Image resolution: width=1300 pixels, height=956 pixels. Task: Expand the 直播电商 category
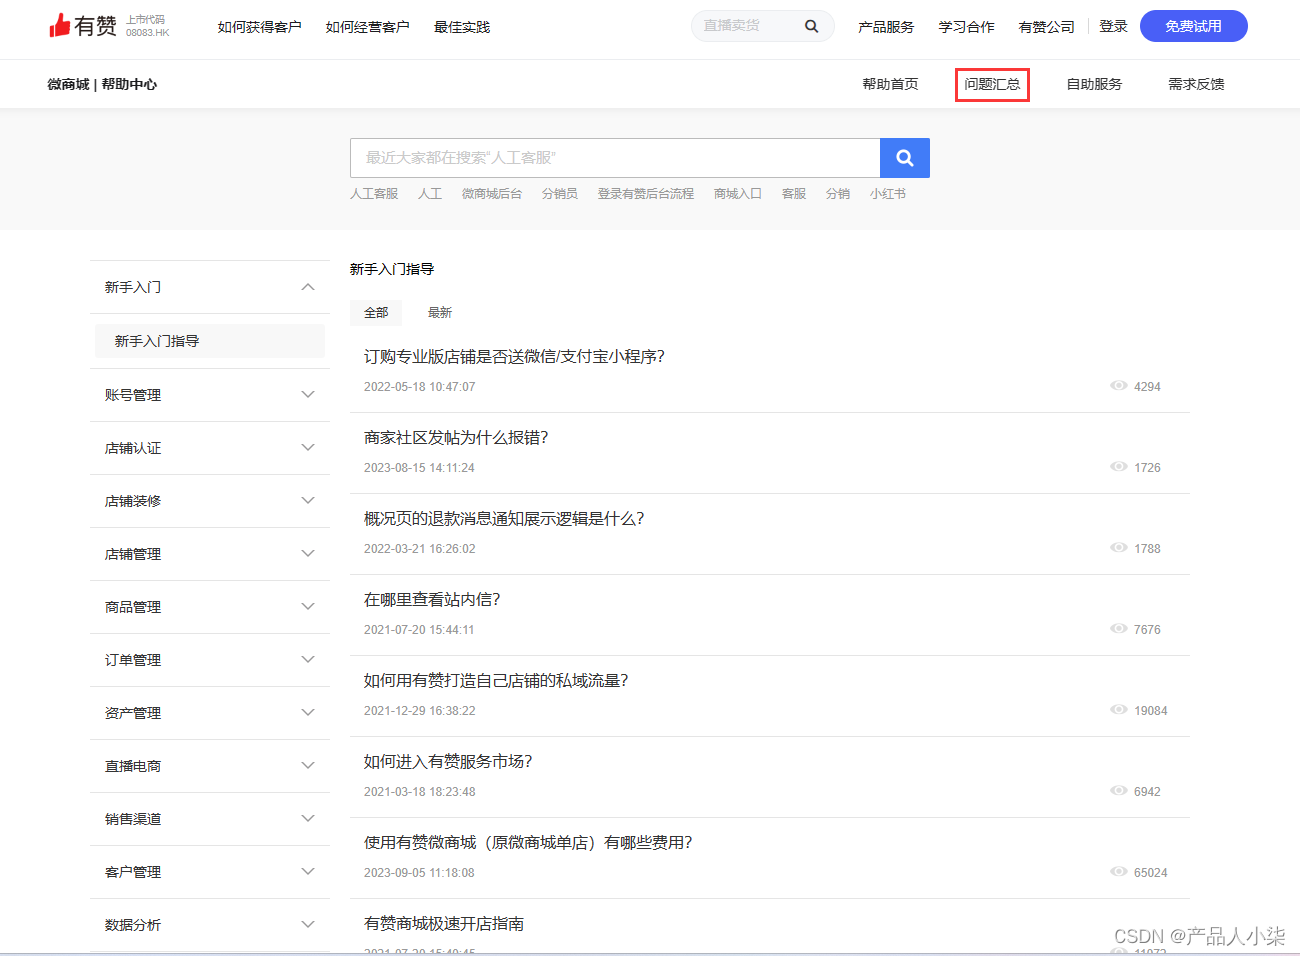[x=210, y=766]
